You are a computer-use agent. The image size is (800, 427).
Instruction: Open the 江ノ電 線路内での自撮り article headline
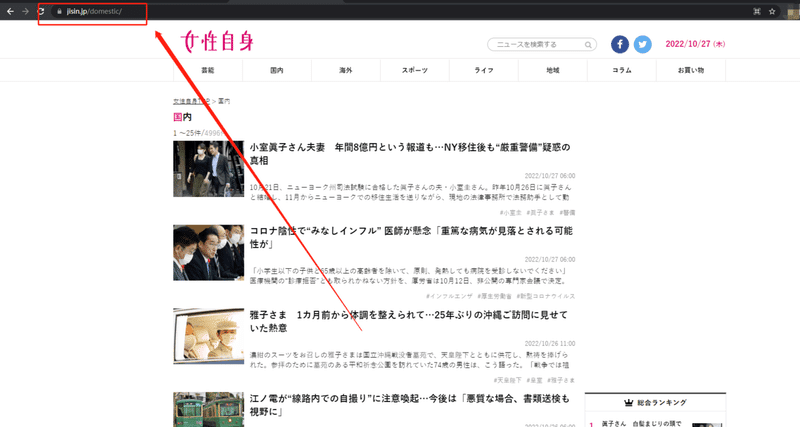point(409,405)
